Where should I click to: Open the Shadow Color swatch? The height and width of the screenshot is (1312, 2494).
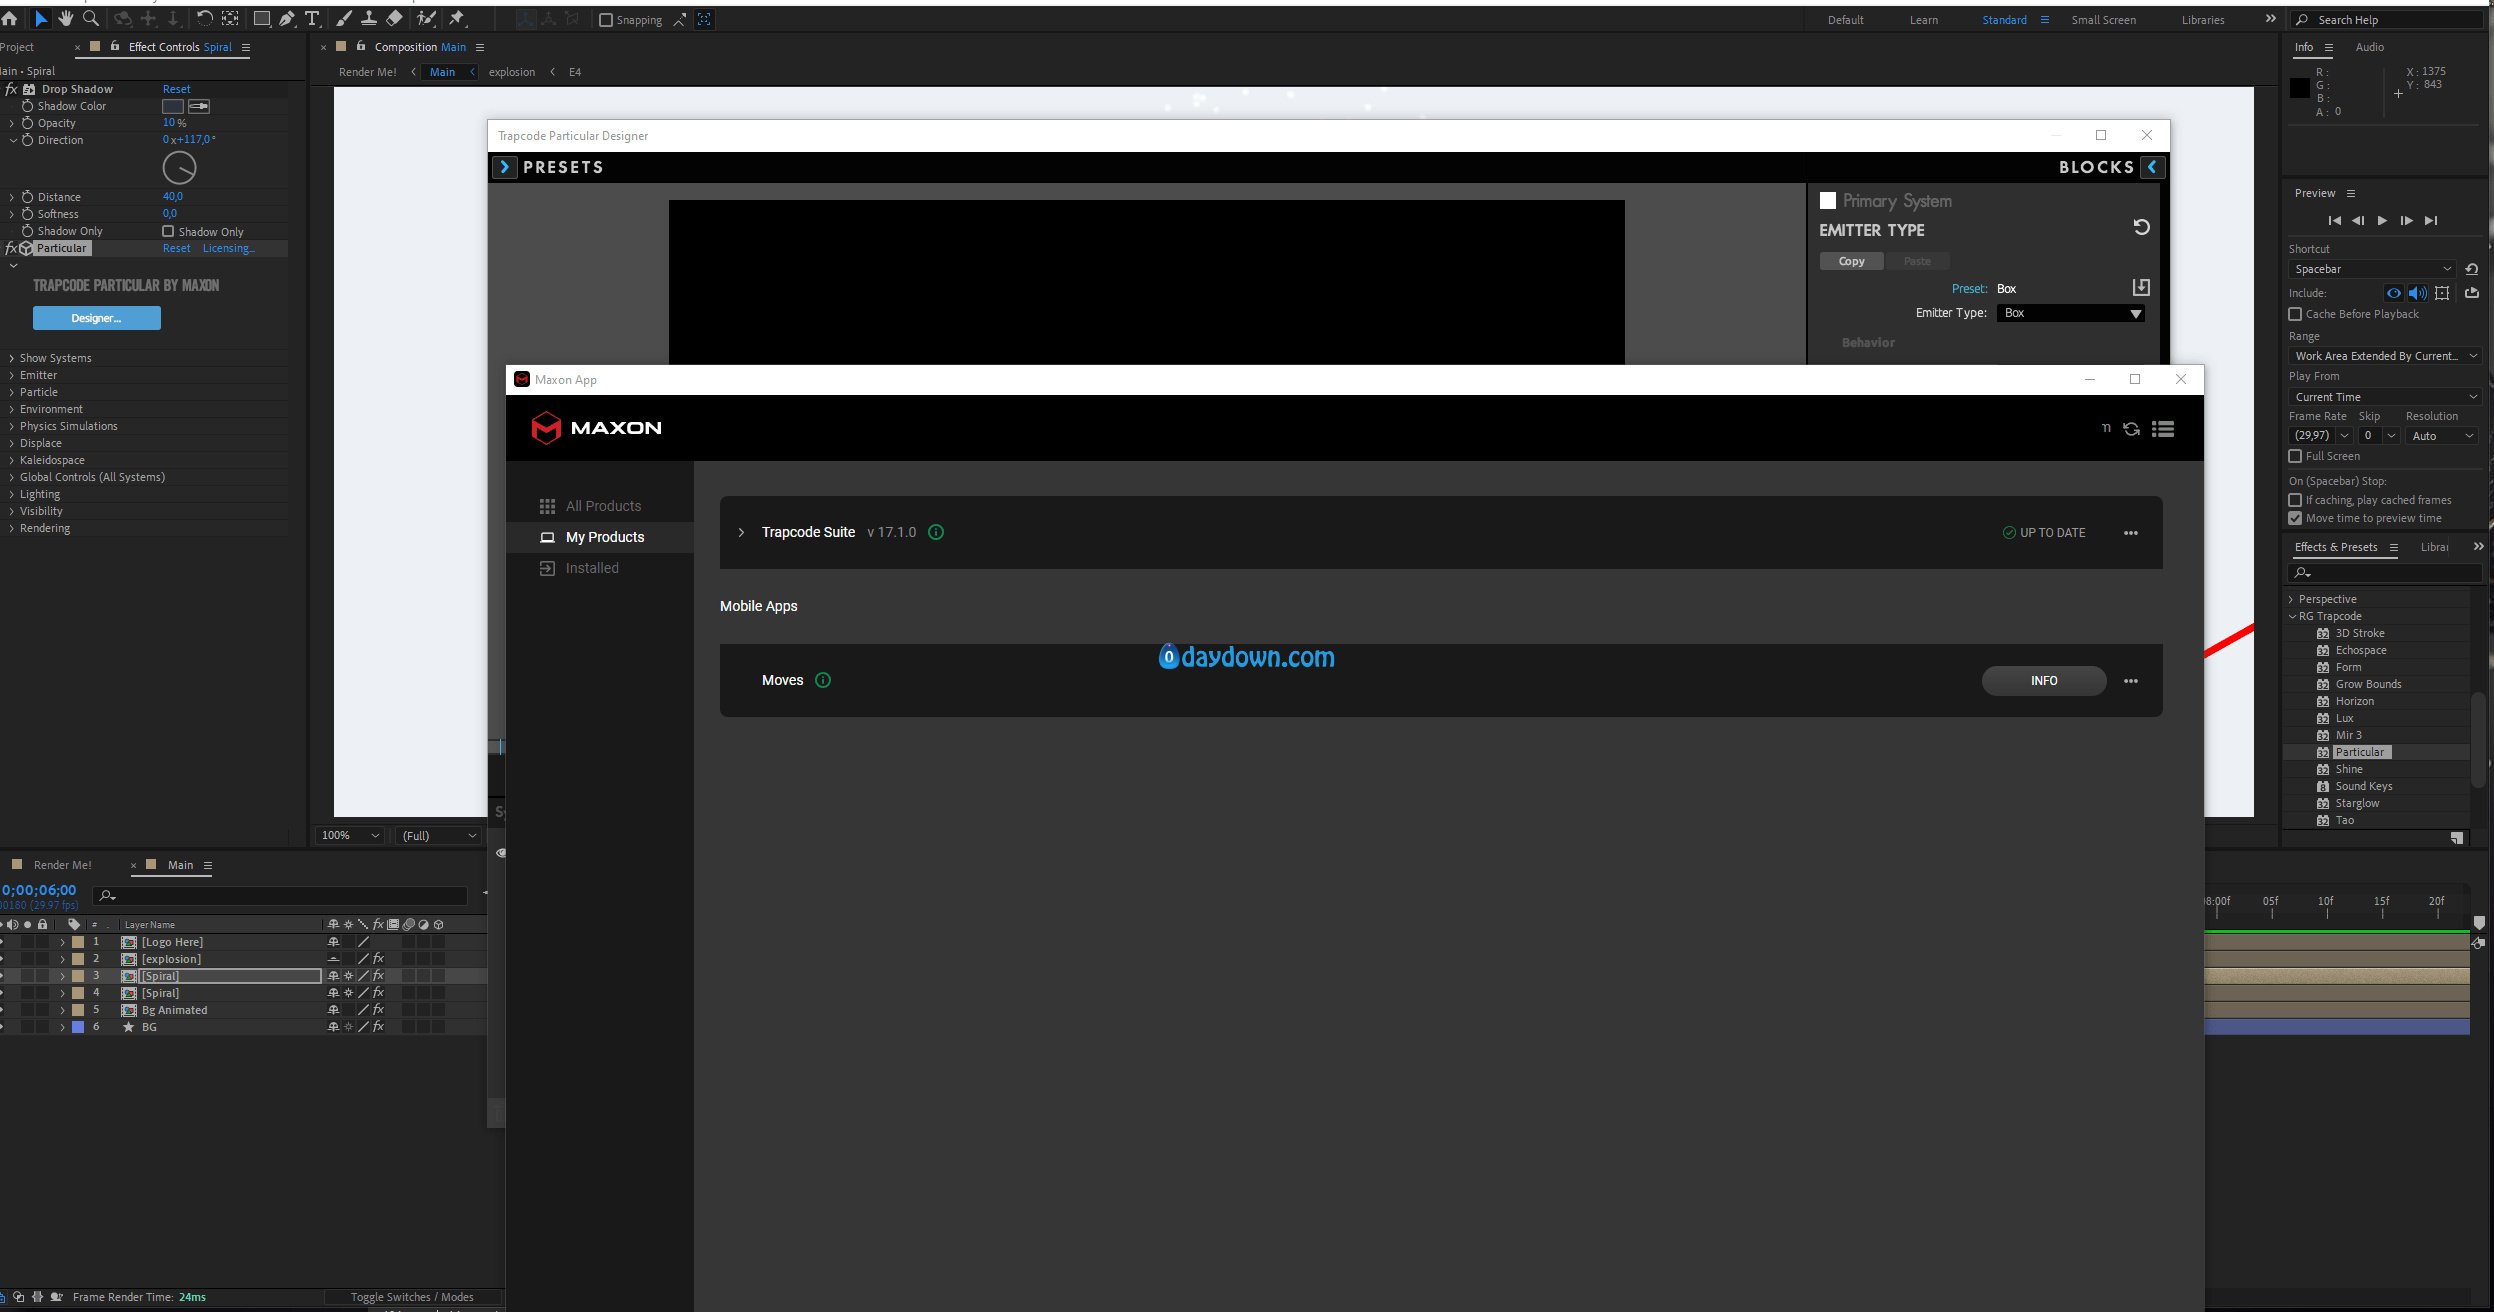[x=173, y=106]
